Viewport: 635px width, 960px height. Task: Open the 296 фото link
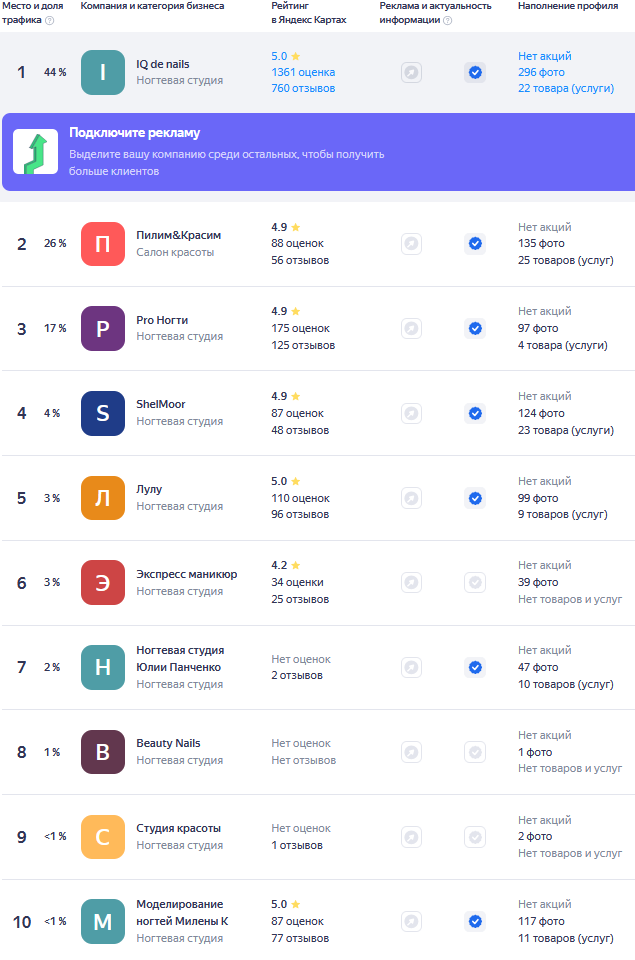click(540, 72)
